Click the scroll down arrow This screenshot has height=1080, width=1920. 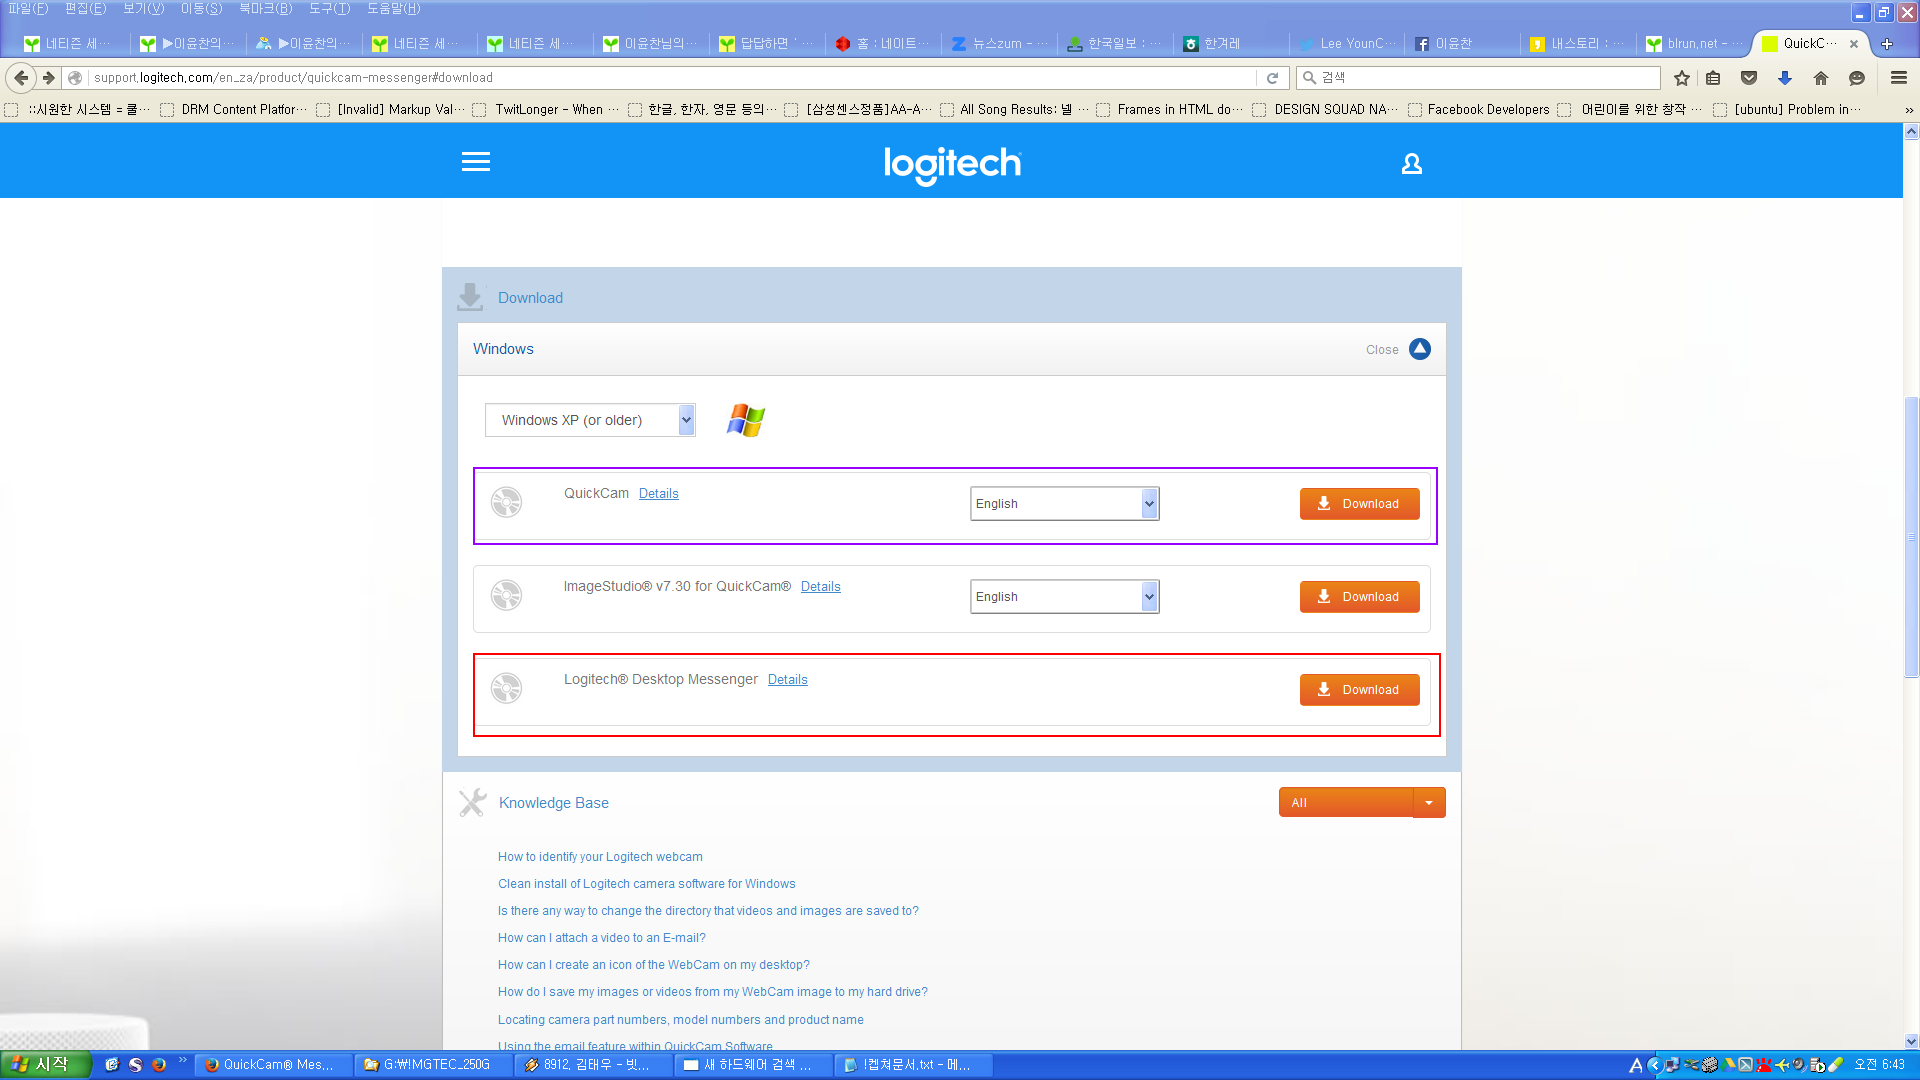tap(1911, 1041)
